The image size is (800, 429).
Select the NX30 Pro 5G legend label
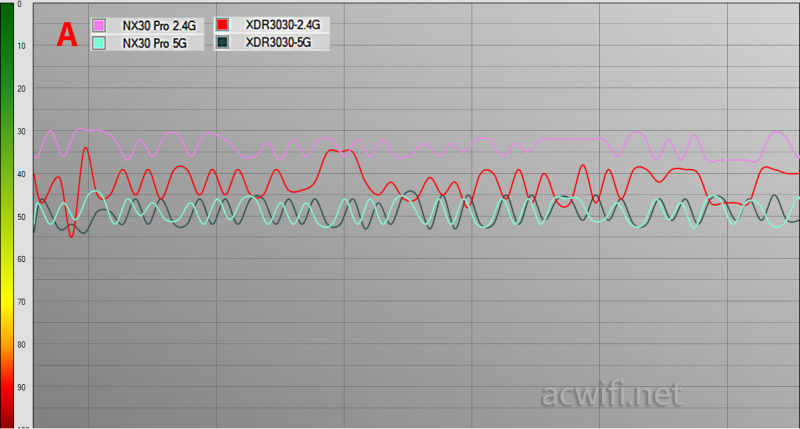[x=153, y=43]
